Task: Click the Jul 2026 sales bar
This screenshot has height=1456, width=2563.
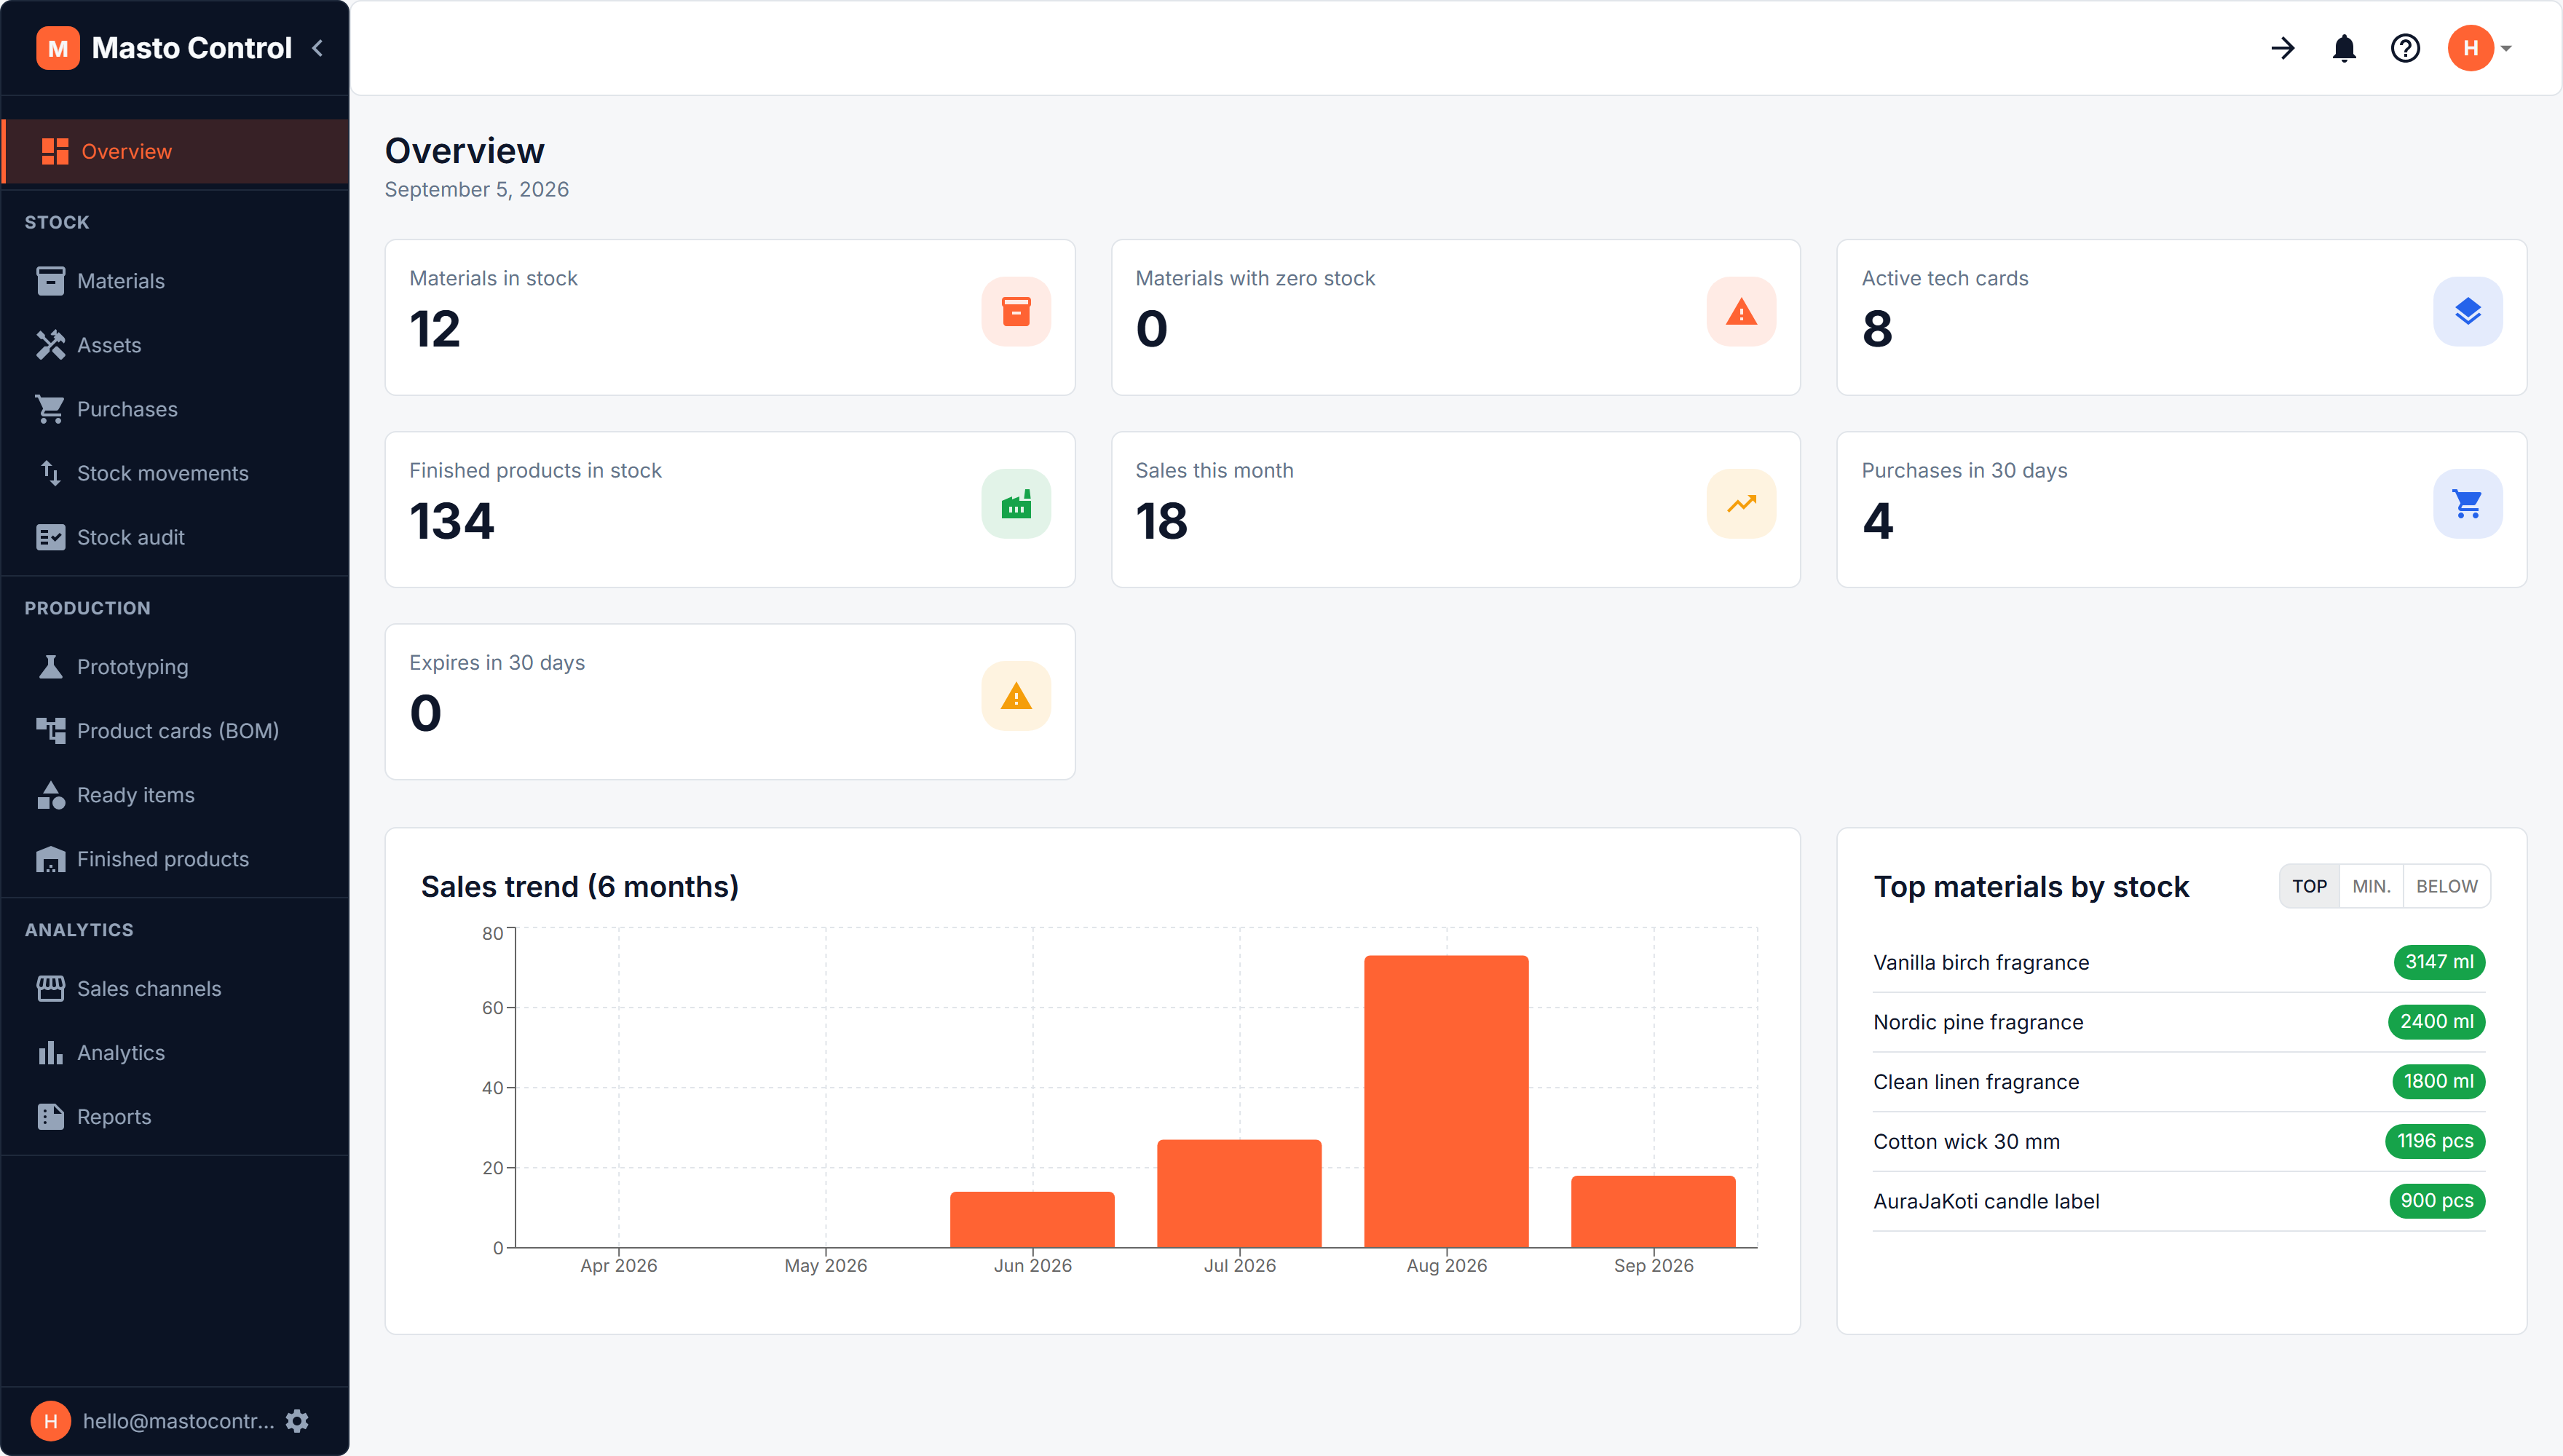Action: 1239,1193
